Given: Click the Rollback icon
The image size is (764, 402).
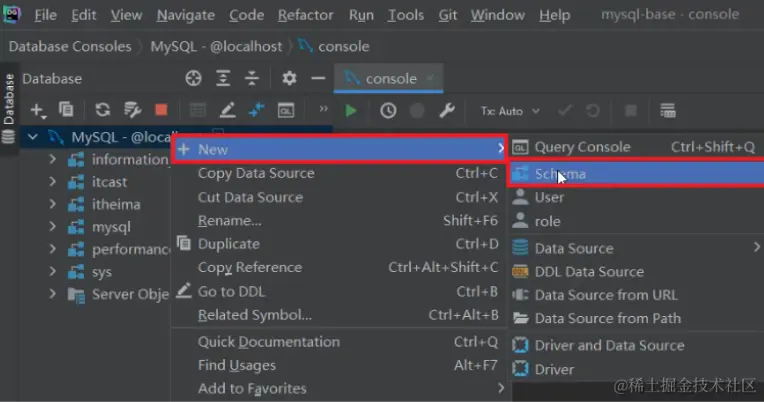Looking at the screenshot, I should click(592, 111).
